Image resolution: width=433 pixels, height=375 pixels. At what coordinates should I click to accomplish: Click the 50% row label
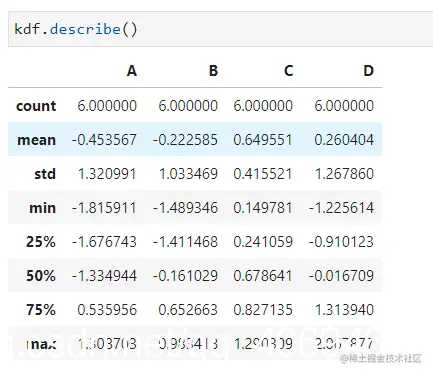[x=41, y=276]
